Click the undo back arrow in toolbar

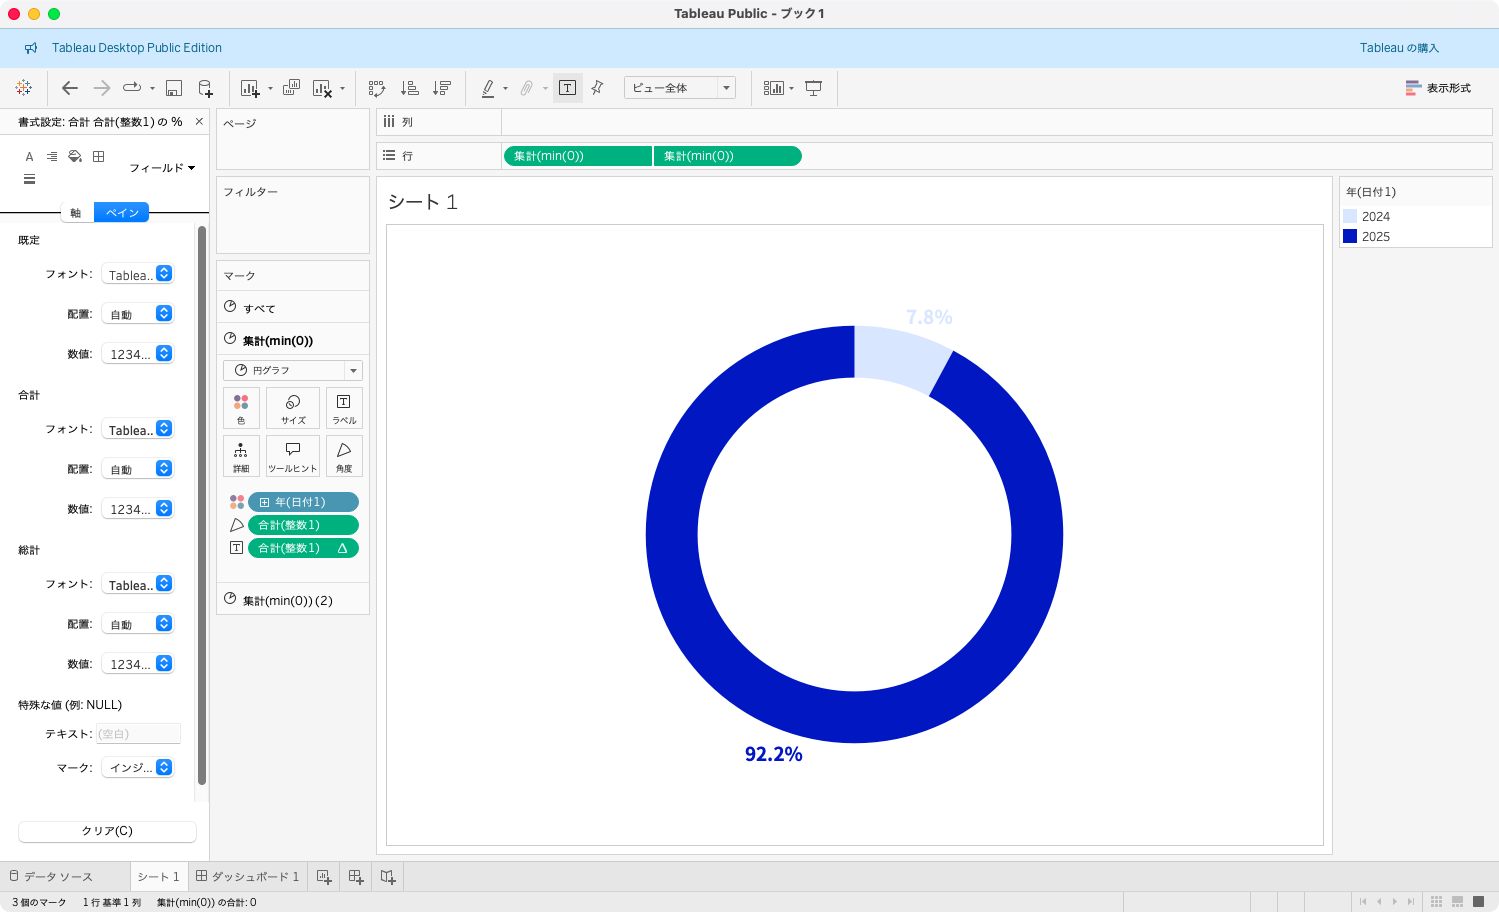pyautogui.click(x=69, y=88)
